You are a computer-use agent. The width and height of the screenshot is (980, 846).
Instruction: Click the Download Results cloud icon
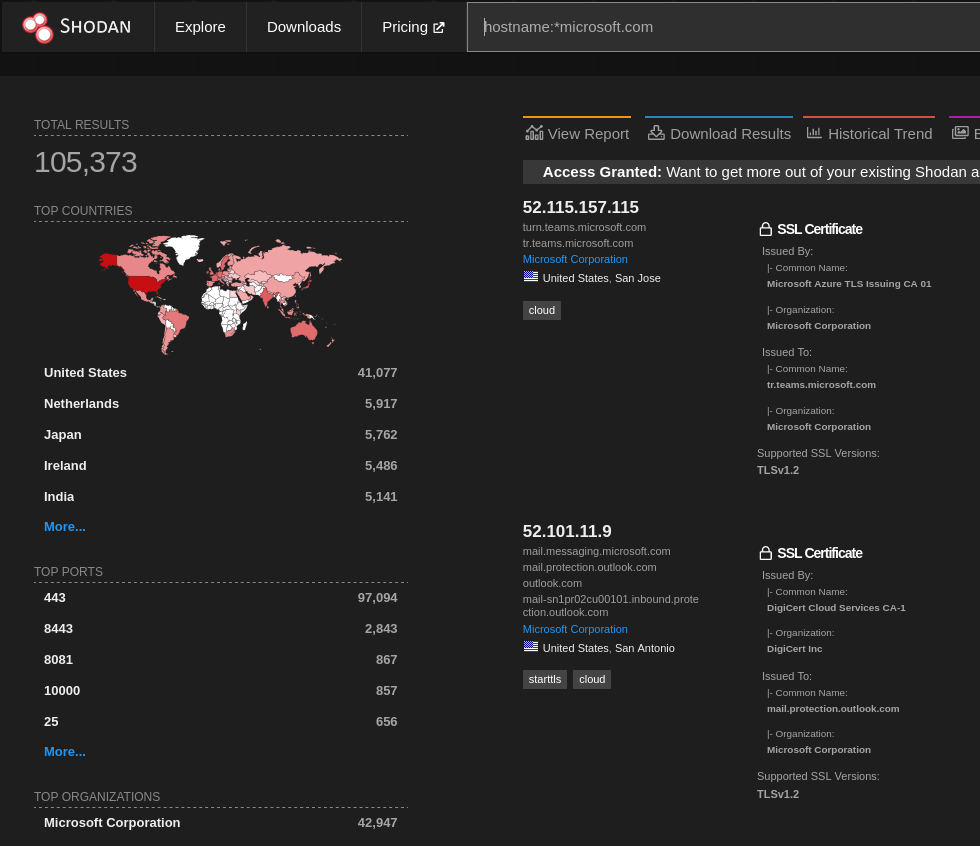[656, 131]
